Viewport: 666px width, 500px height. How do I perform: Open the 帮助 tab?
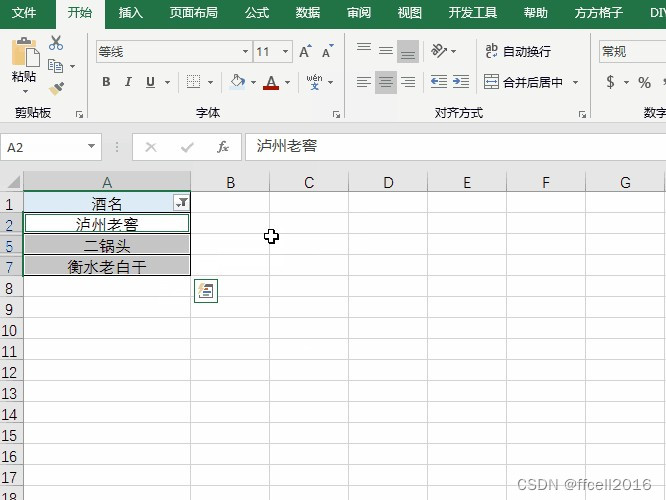pyautogui.click(x=535, y=13)
